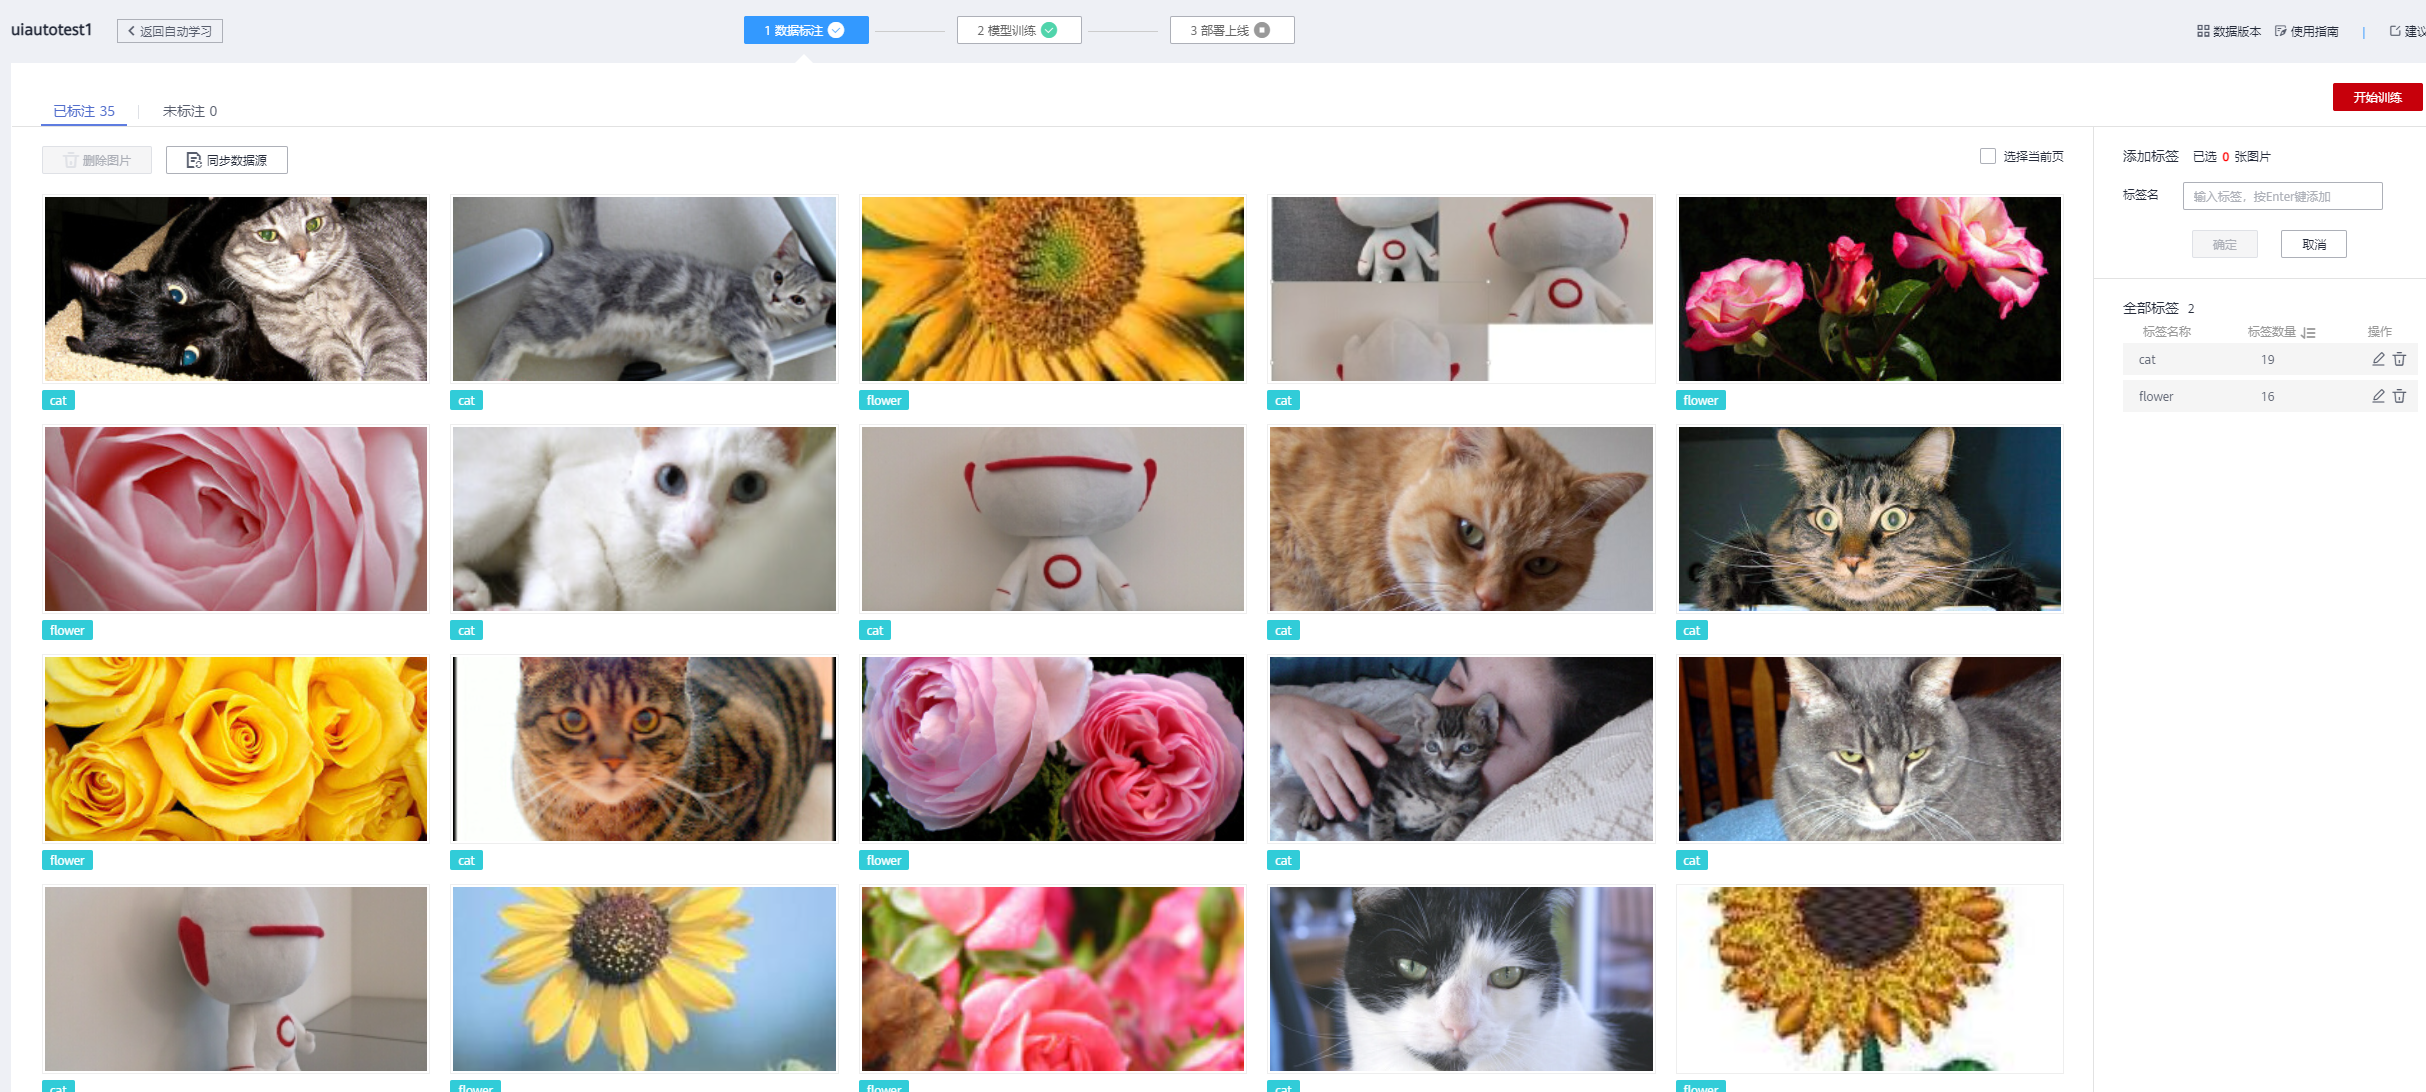The width and height of the screenshot is (2426, 1092).
Task: Click trash icon for flower label
Action: [x=2399, y=396]
